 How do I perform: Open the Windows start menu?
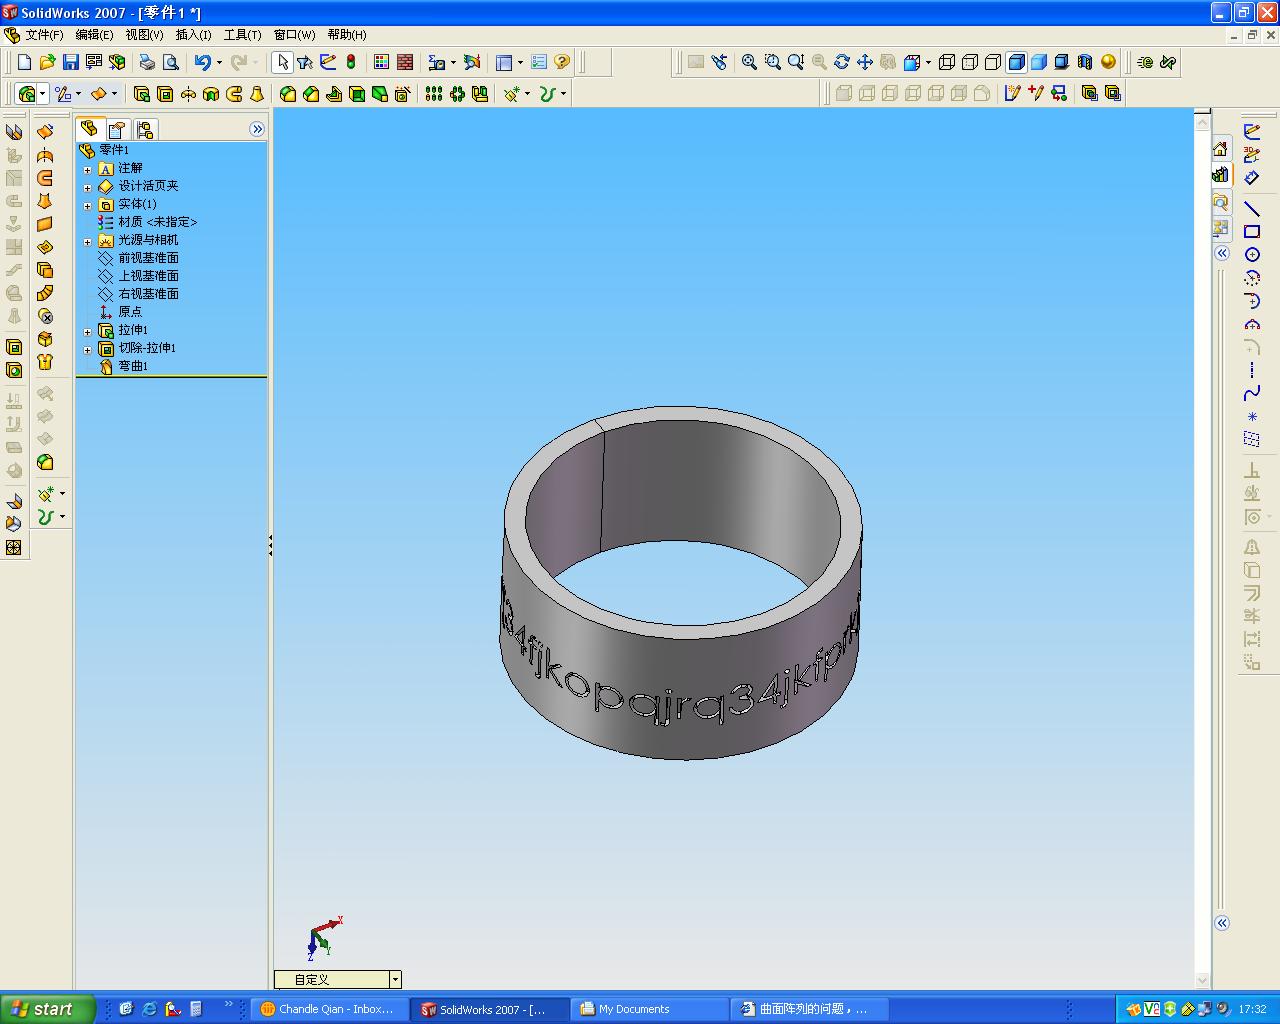click(x=48, y=1009)
